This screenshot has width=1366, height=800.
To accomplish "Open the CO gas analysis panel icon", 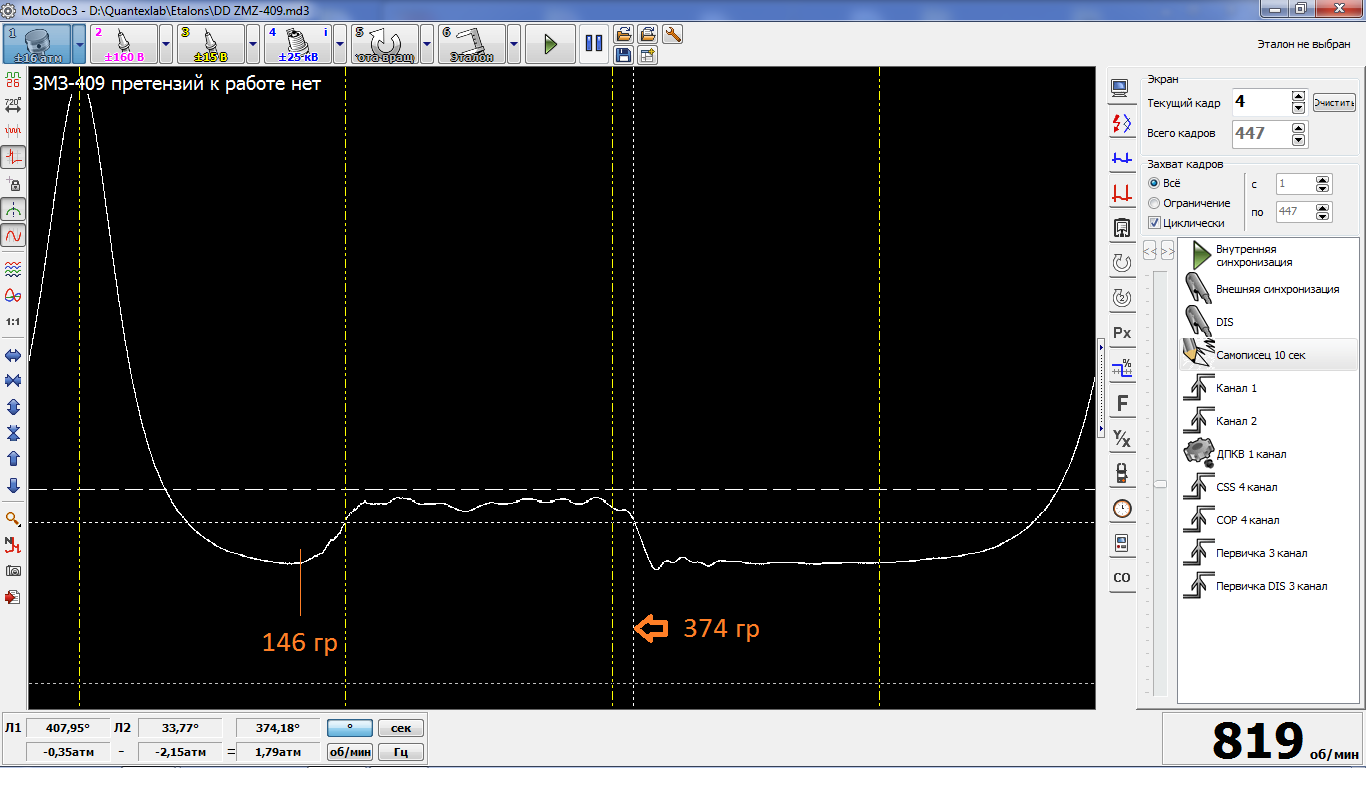I will pyautogui.click(x=1122, y=578).
